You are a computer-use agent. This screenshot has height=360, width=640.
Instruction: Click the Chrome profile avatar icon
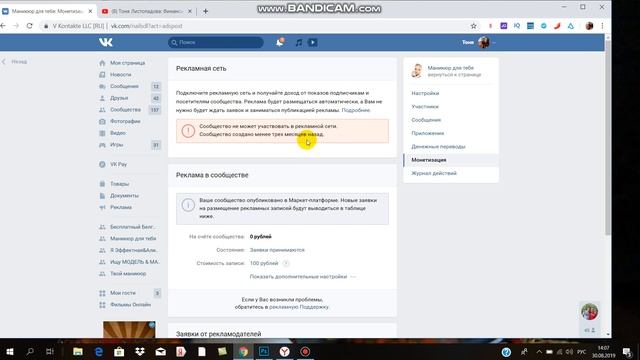(x=589, y=26)
